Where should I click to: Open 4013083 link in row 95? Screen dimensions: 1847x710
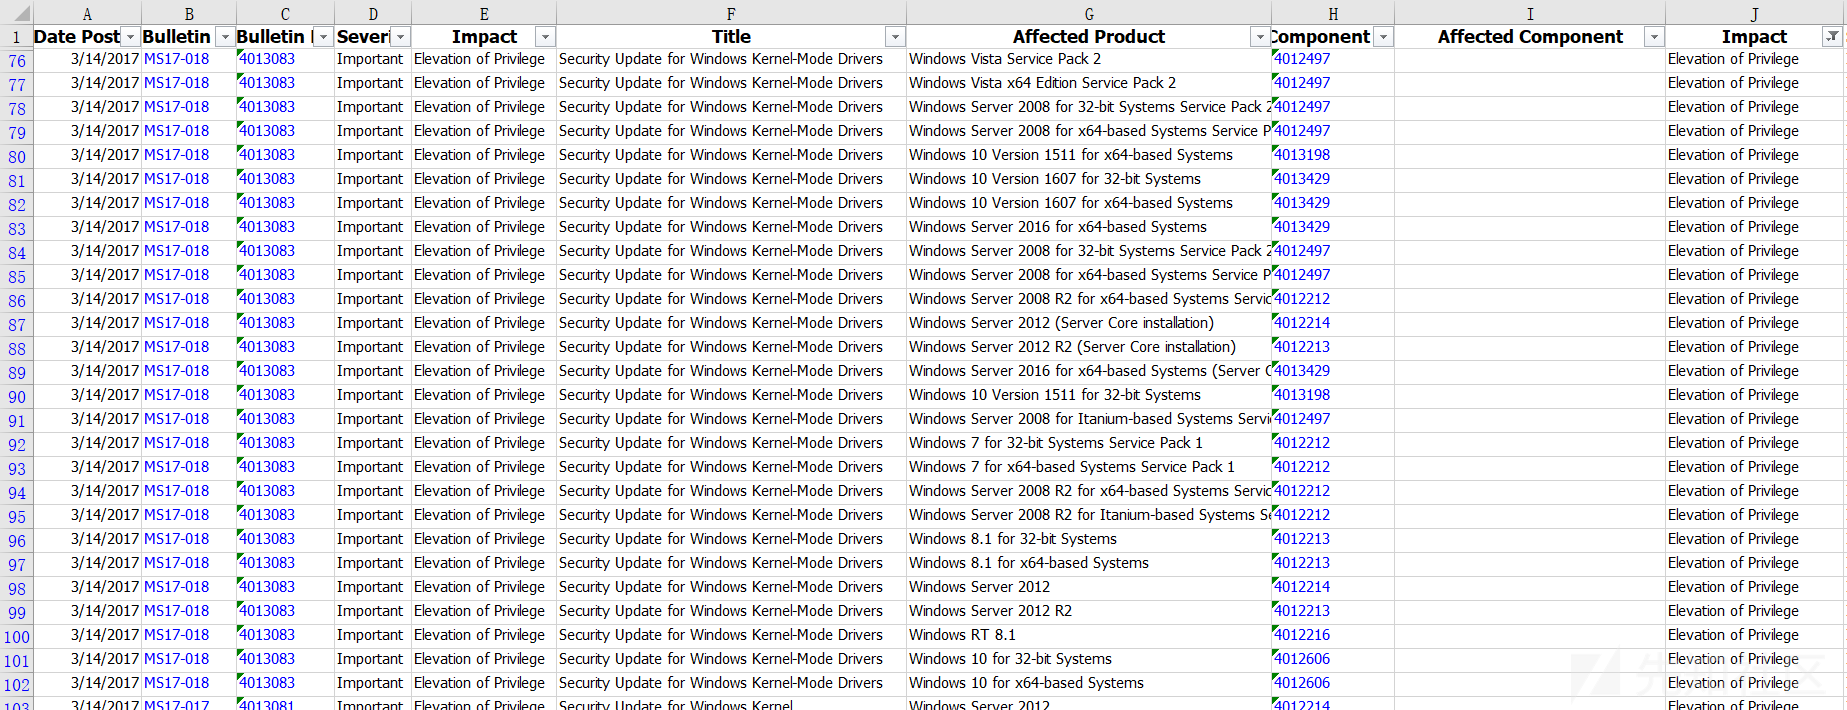pyautogui.click(x=268, y=515)
